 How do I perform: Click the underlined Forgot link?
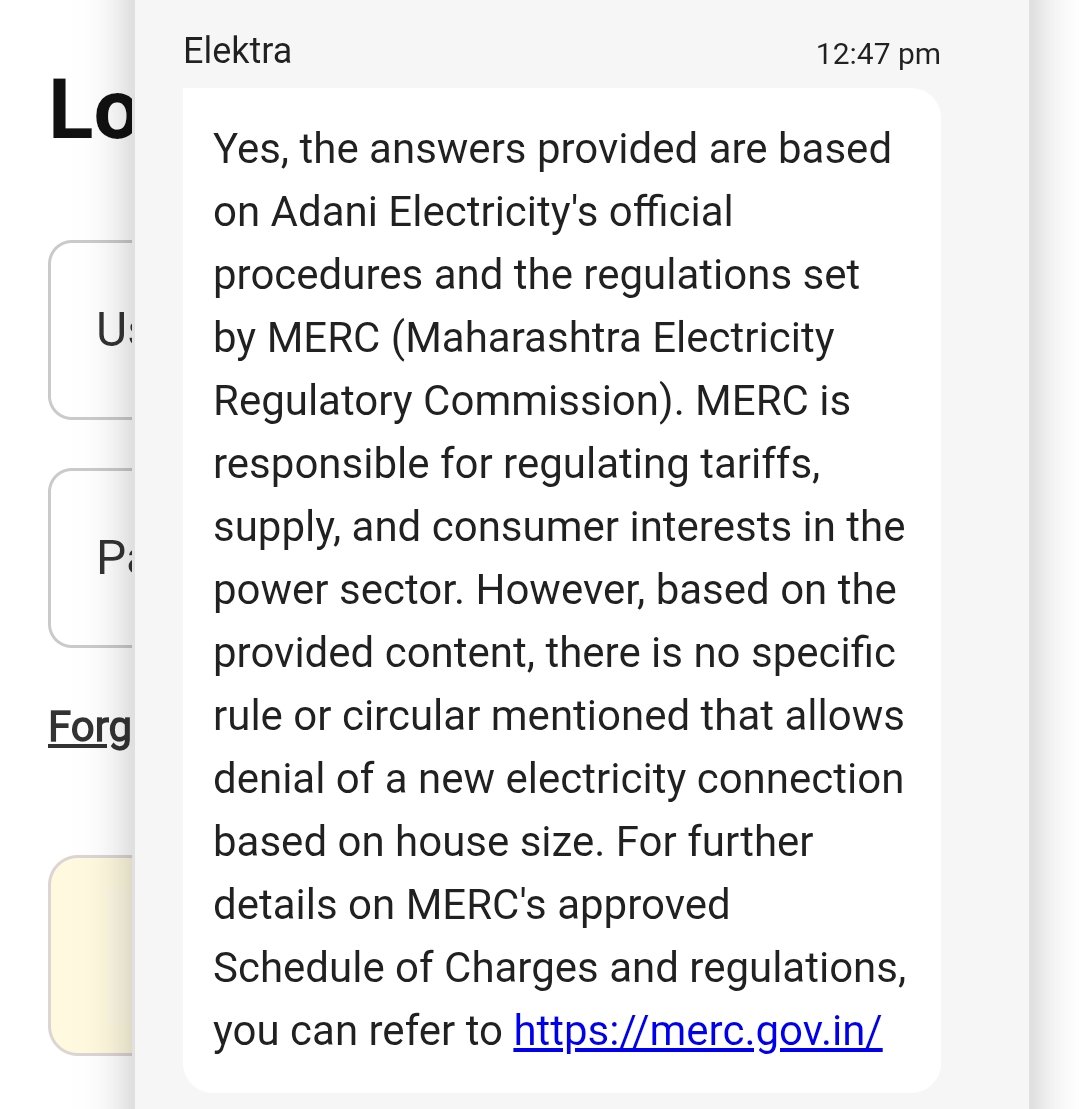[x=90, y=727]
